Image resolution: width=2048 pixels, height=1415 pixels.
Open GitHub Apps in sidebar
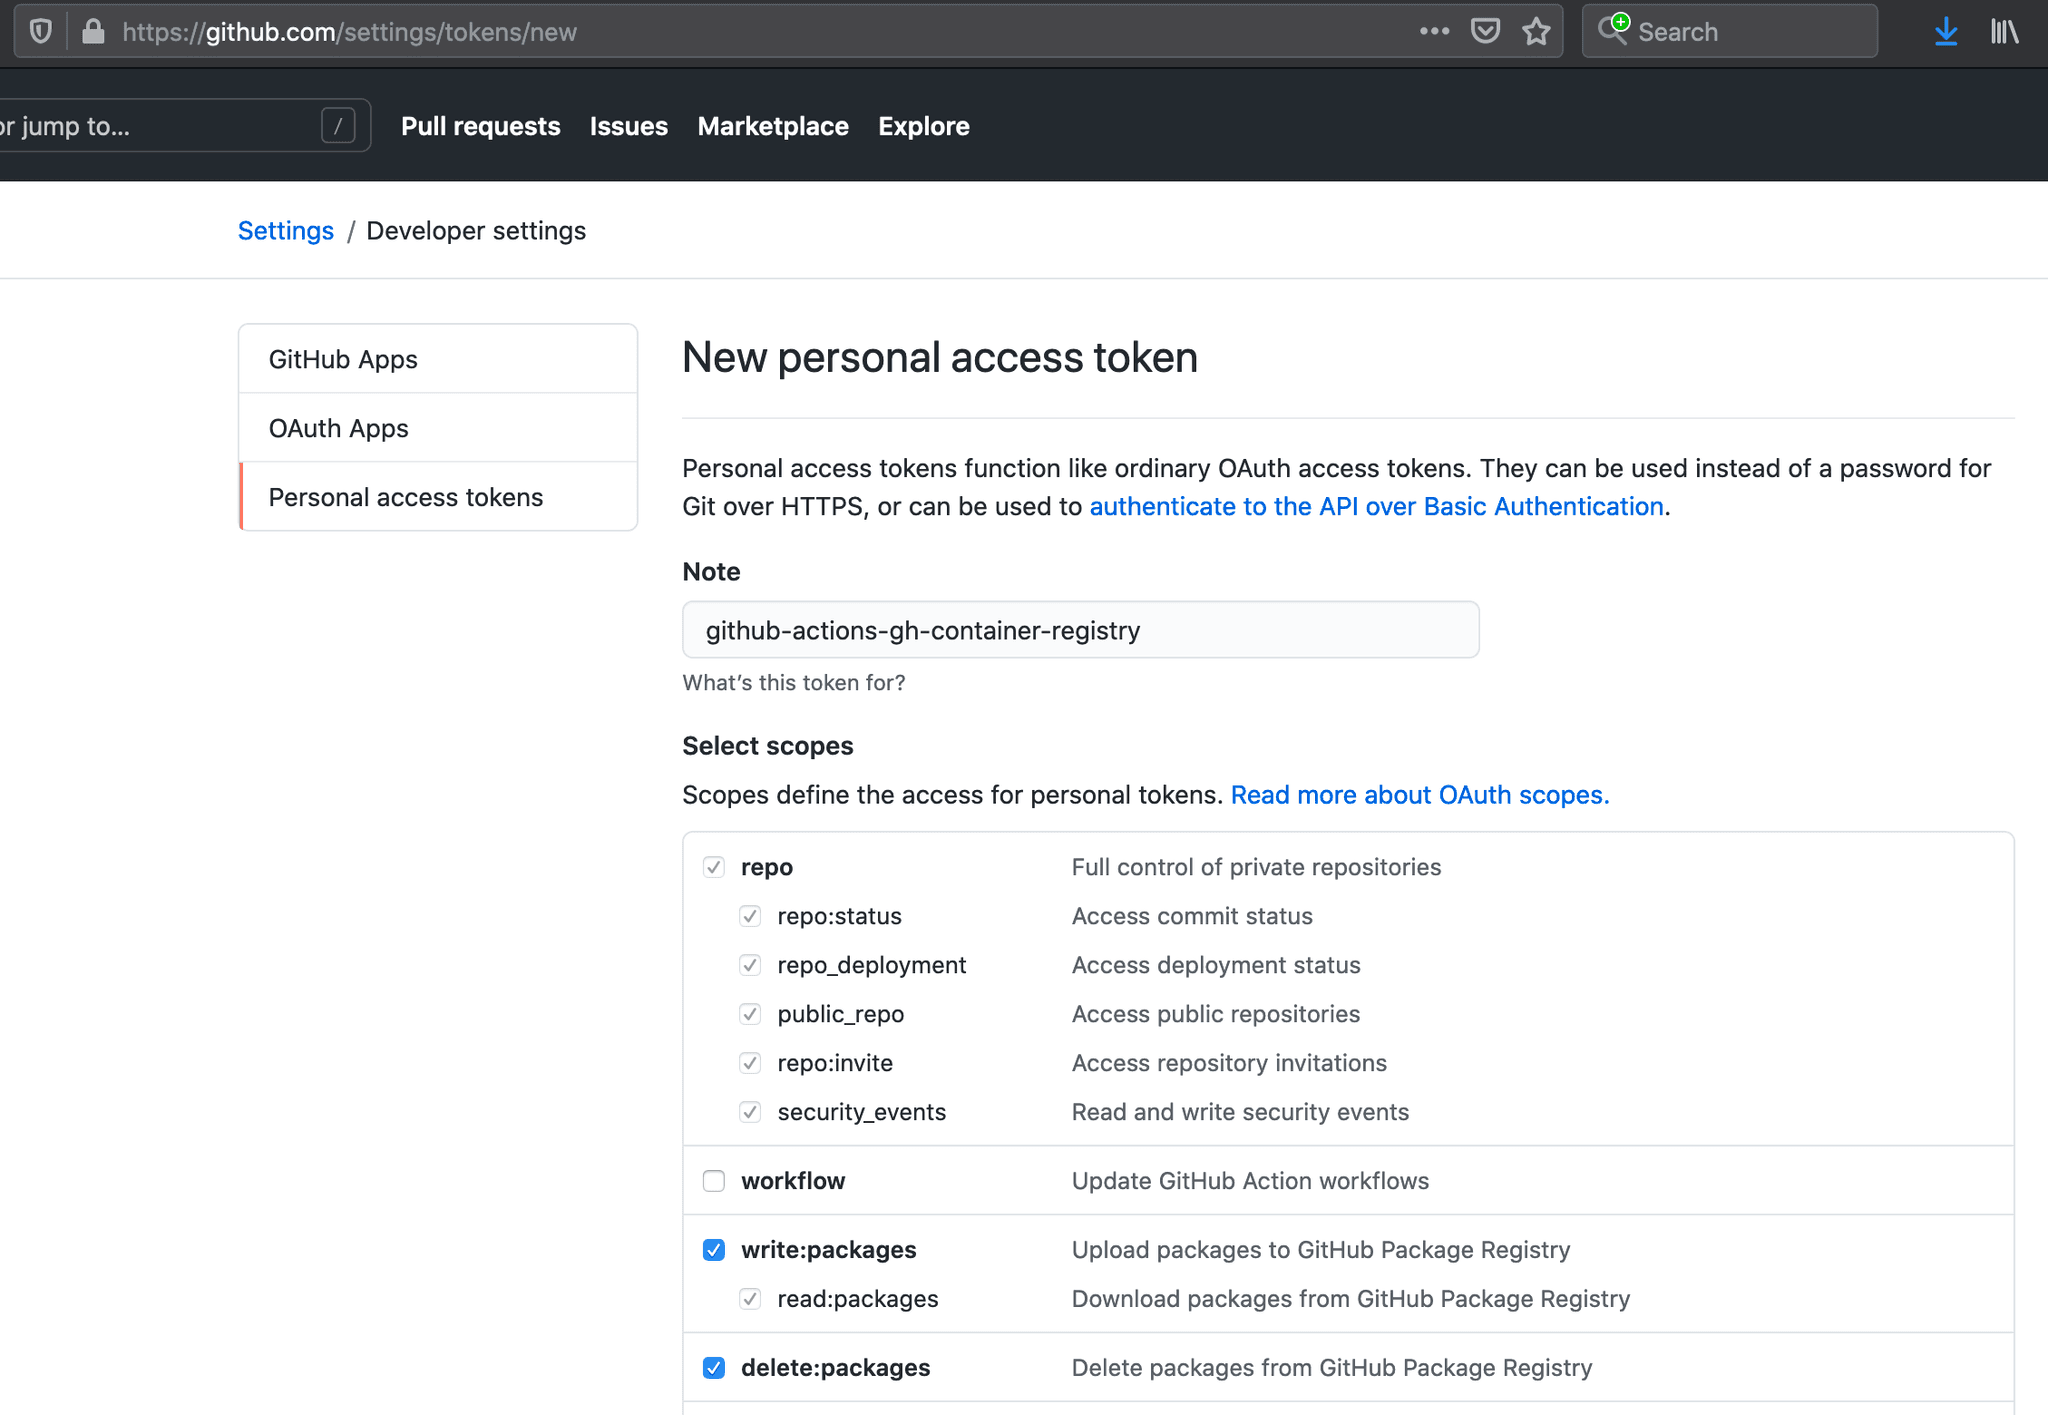[343, 359]
